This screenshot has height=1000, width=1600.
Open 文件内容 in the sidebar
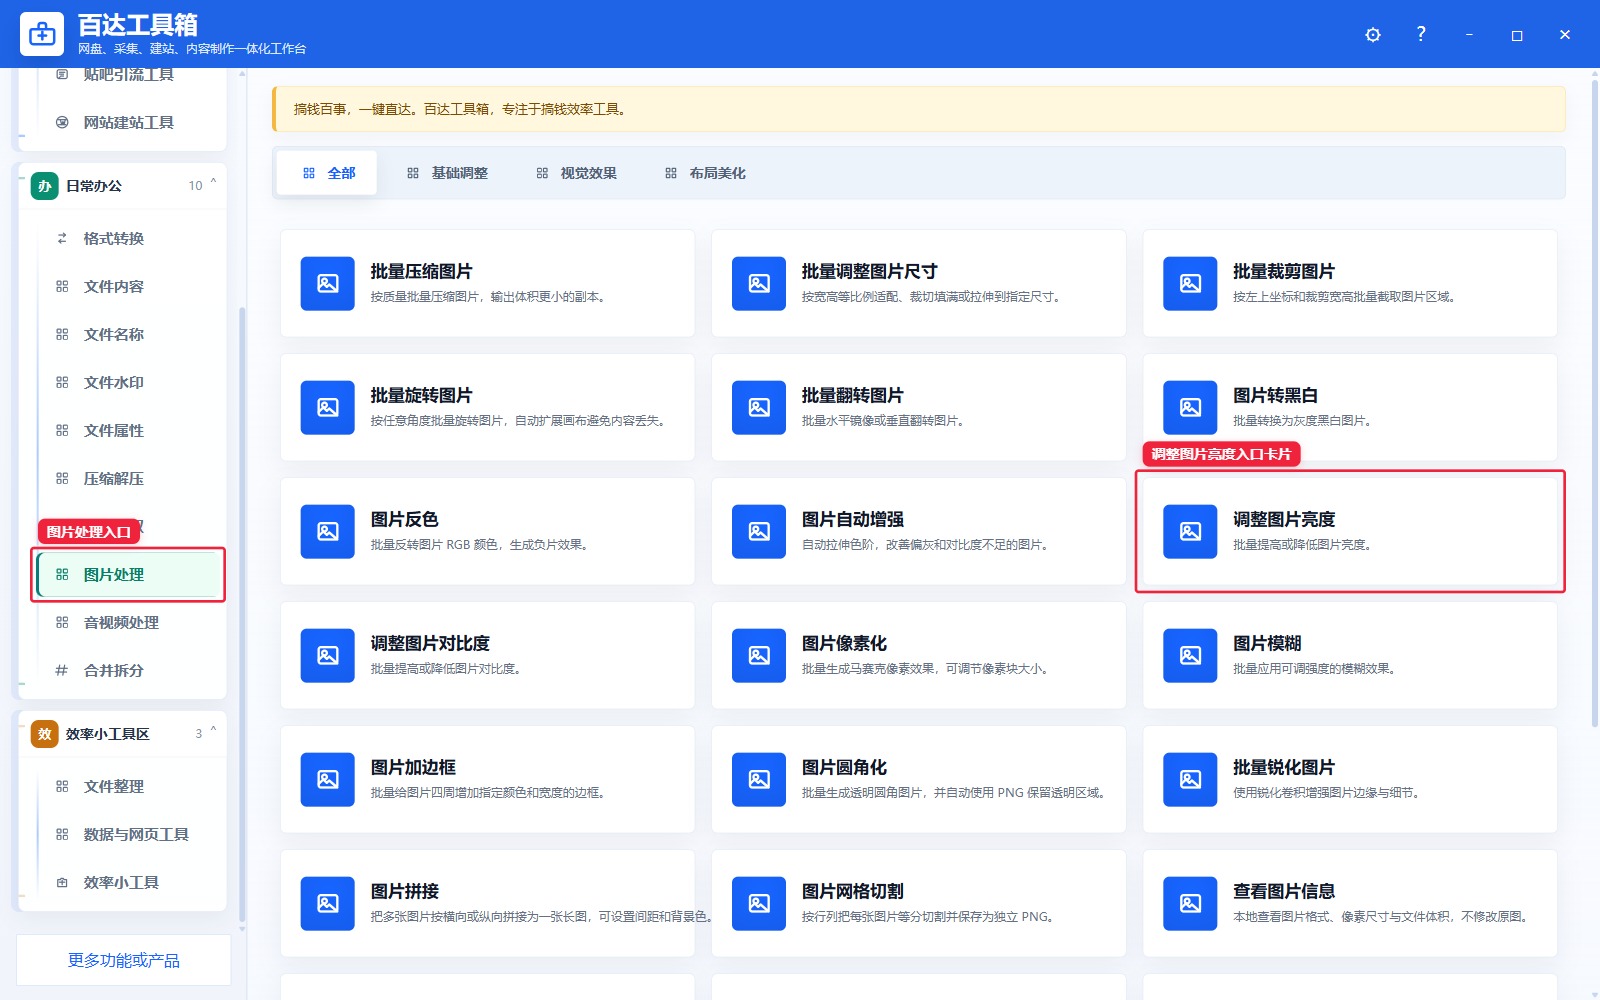[x=129, y=286]
